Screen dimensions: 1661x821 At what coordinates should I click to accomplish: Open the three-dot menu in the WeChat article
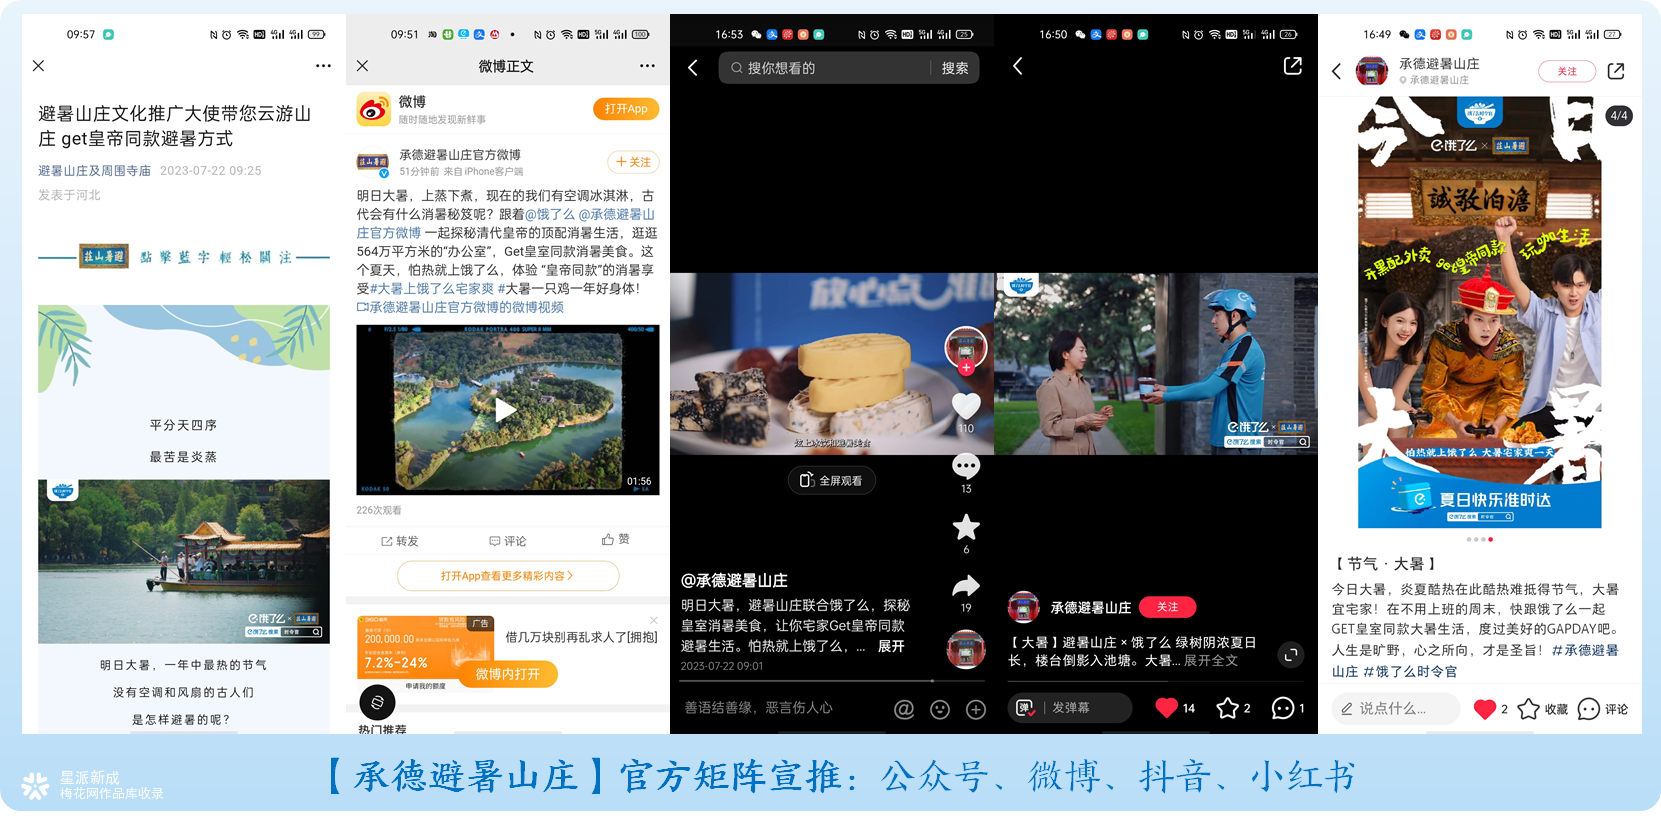pyautogui.click(x=323, y=66)
